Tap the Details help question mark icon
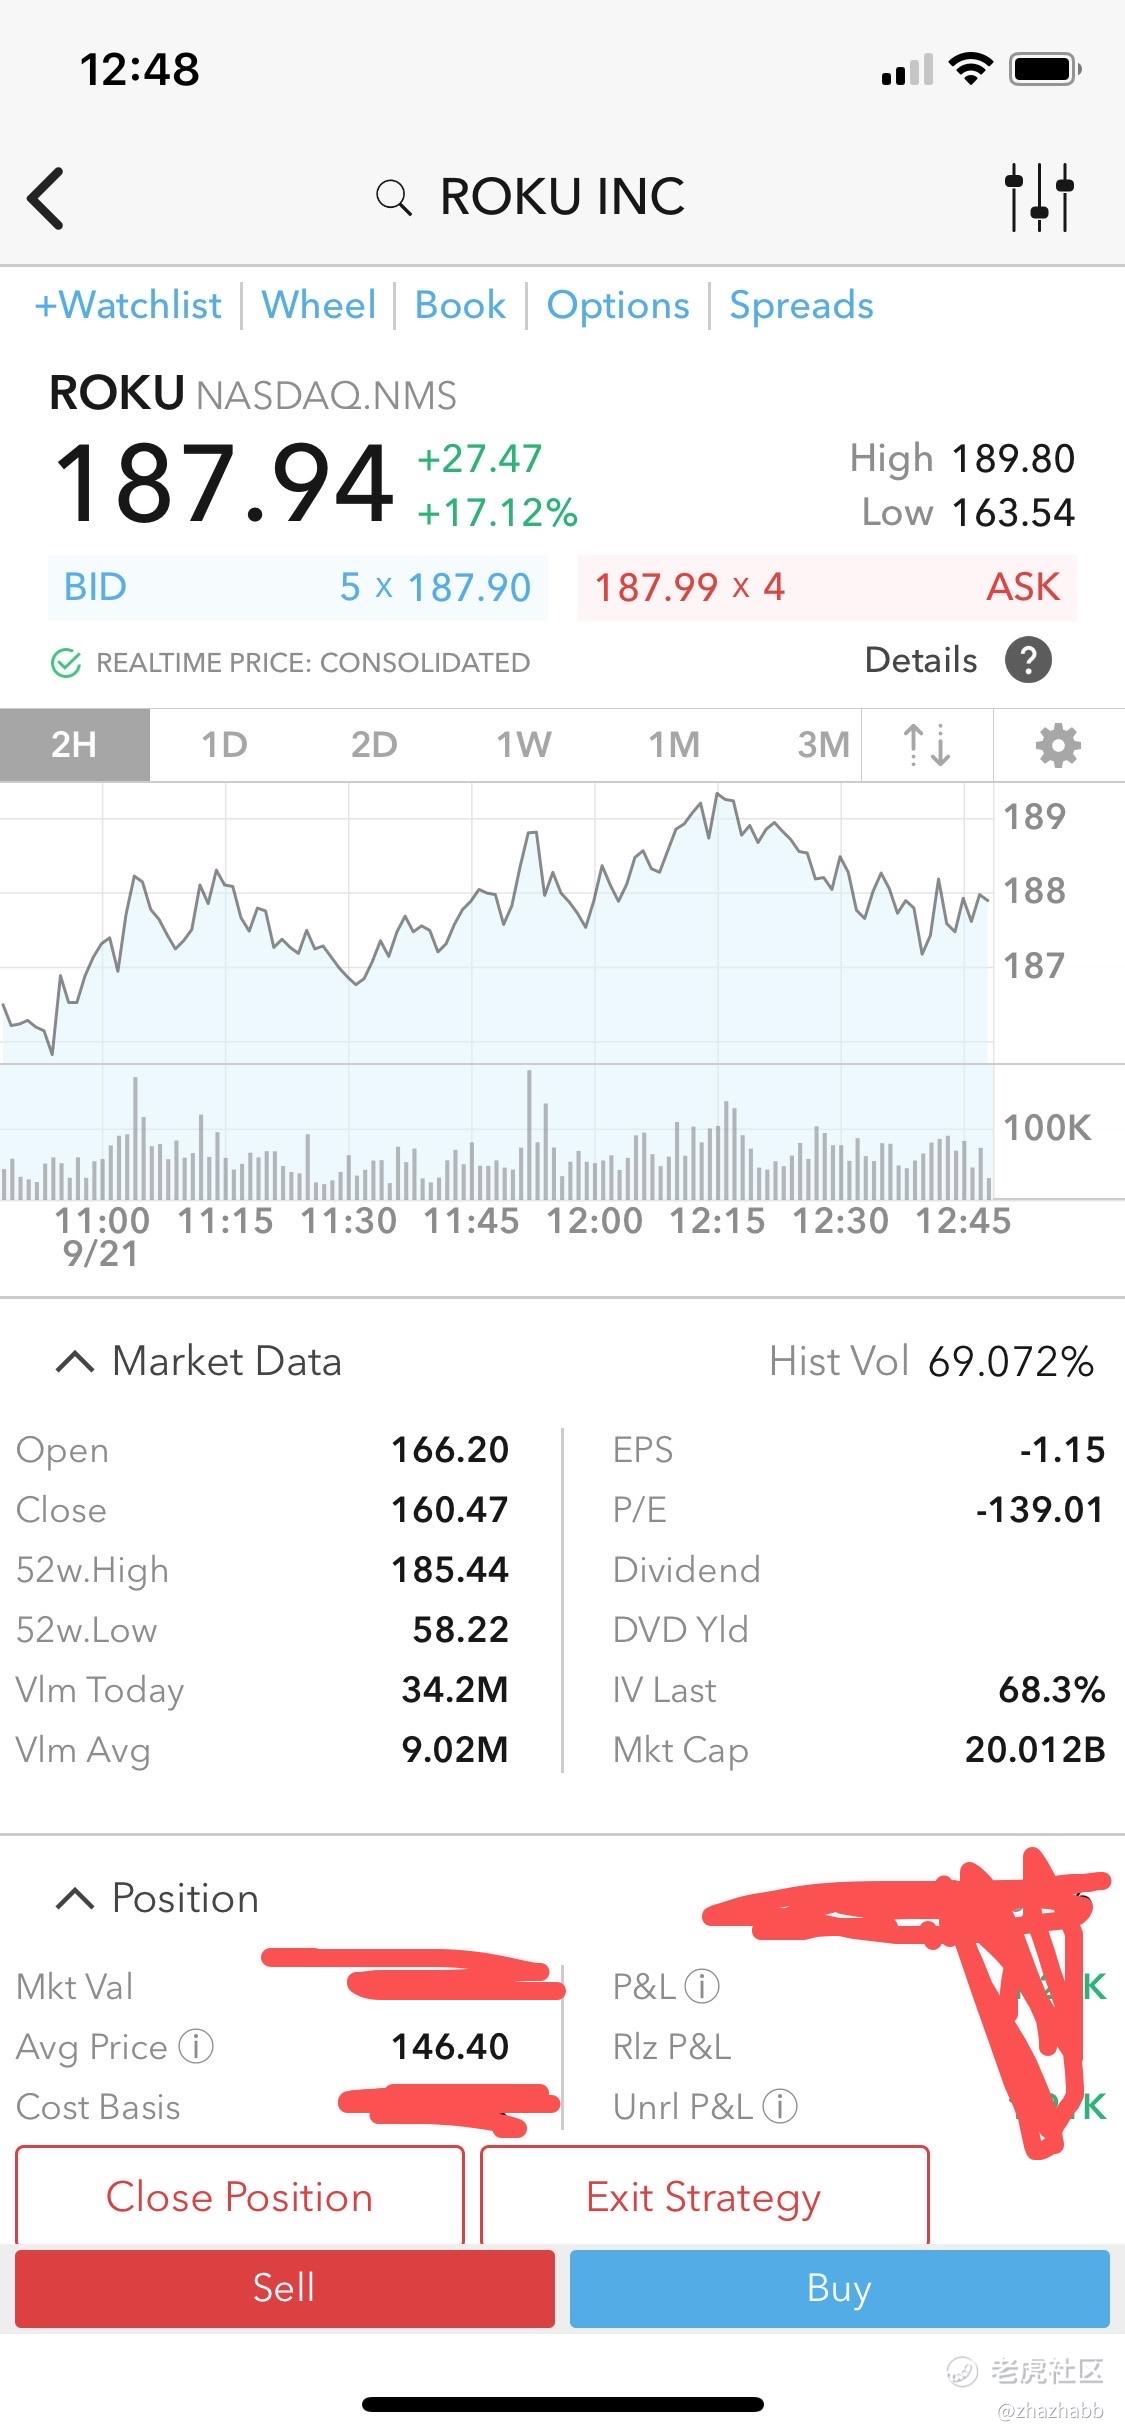This screenshot has width=1125, height=2436. point(1028,661)
